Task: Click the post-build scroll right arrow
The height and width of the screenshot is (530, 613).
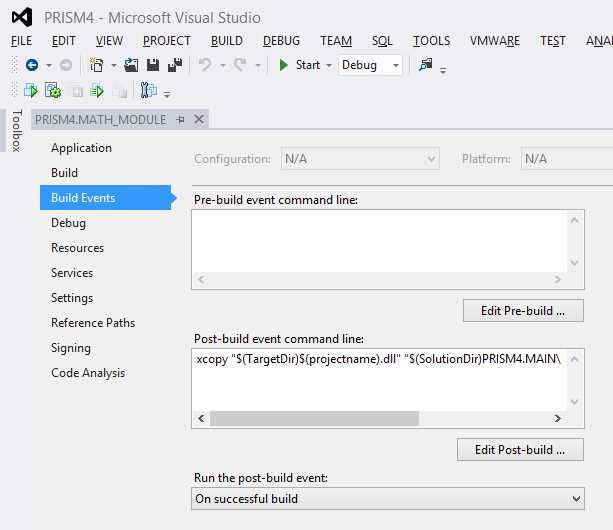Action: pyautogui.click(x=557, y=419)
